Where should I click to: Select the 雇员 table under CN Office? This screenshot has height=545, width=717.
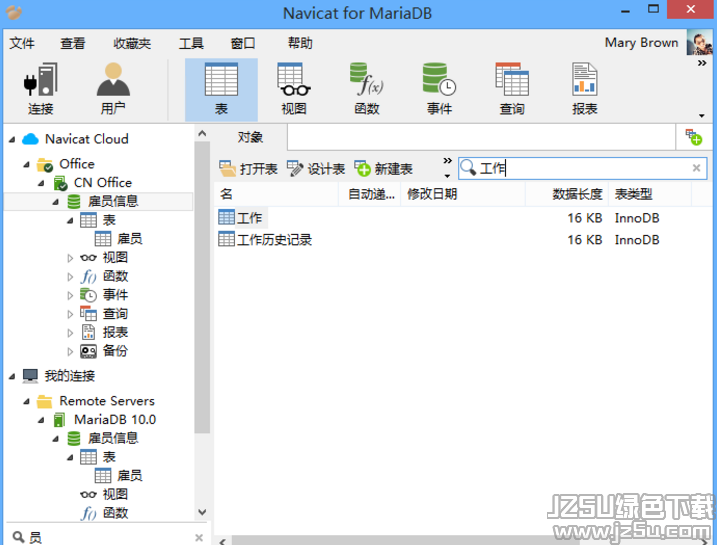129,239
